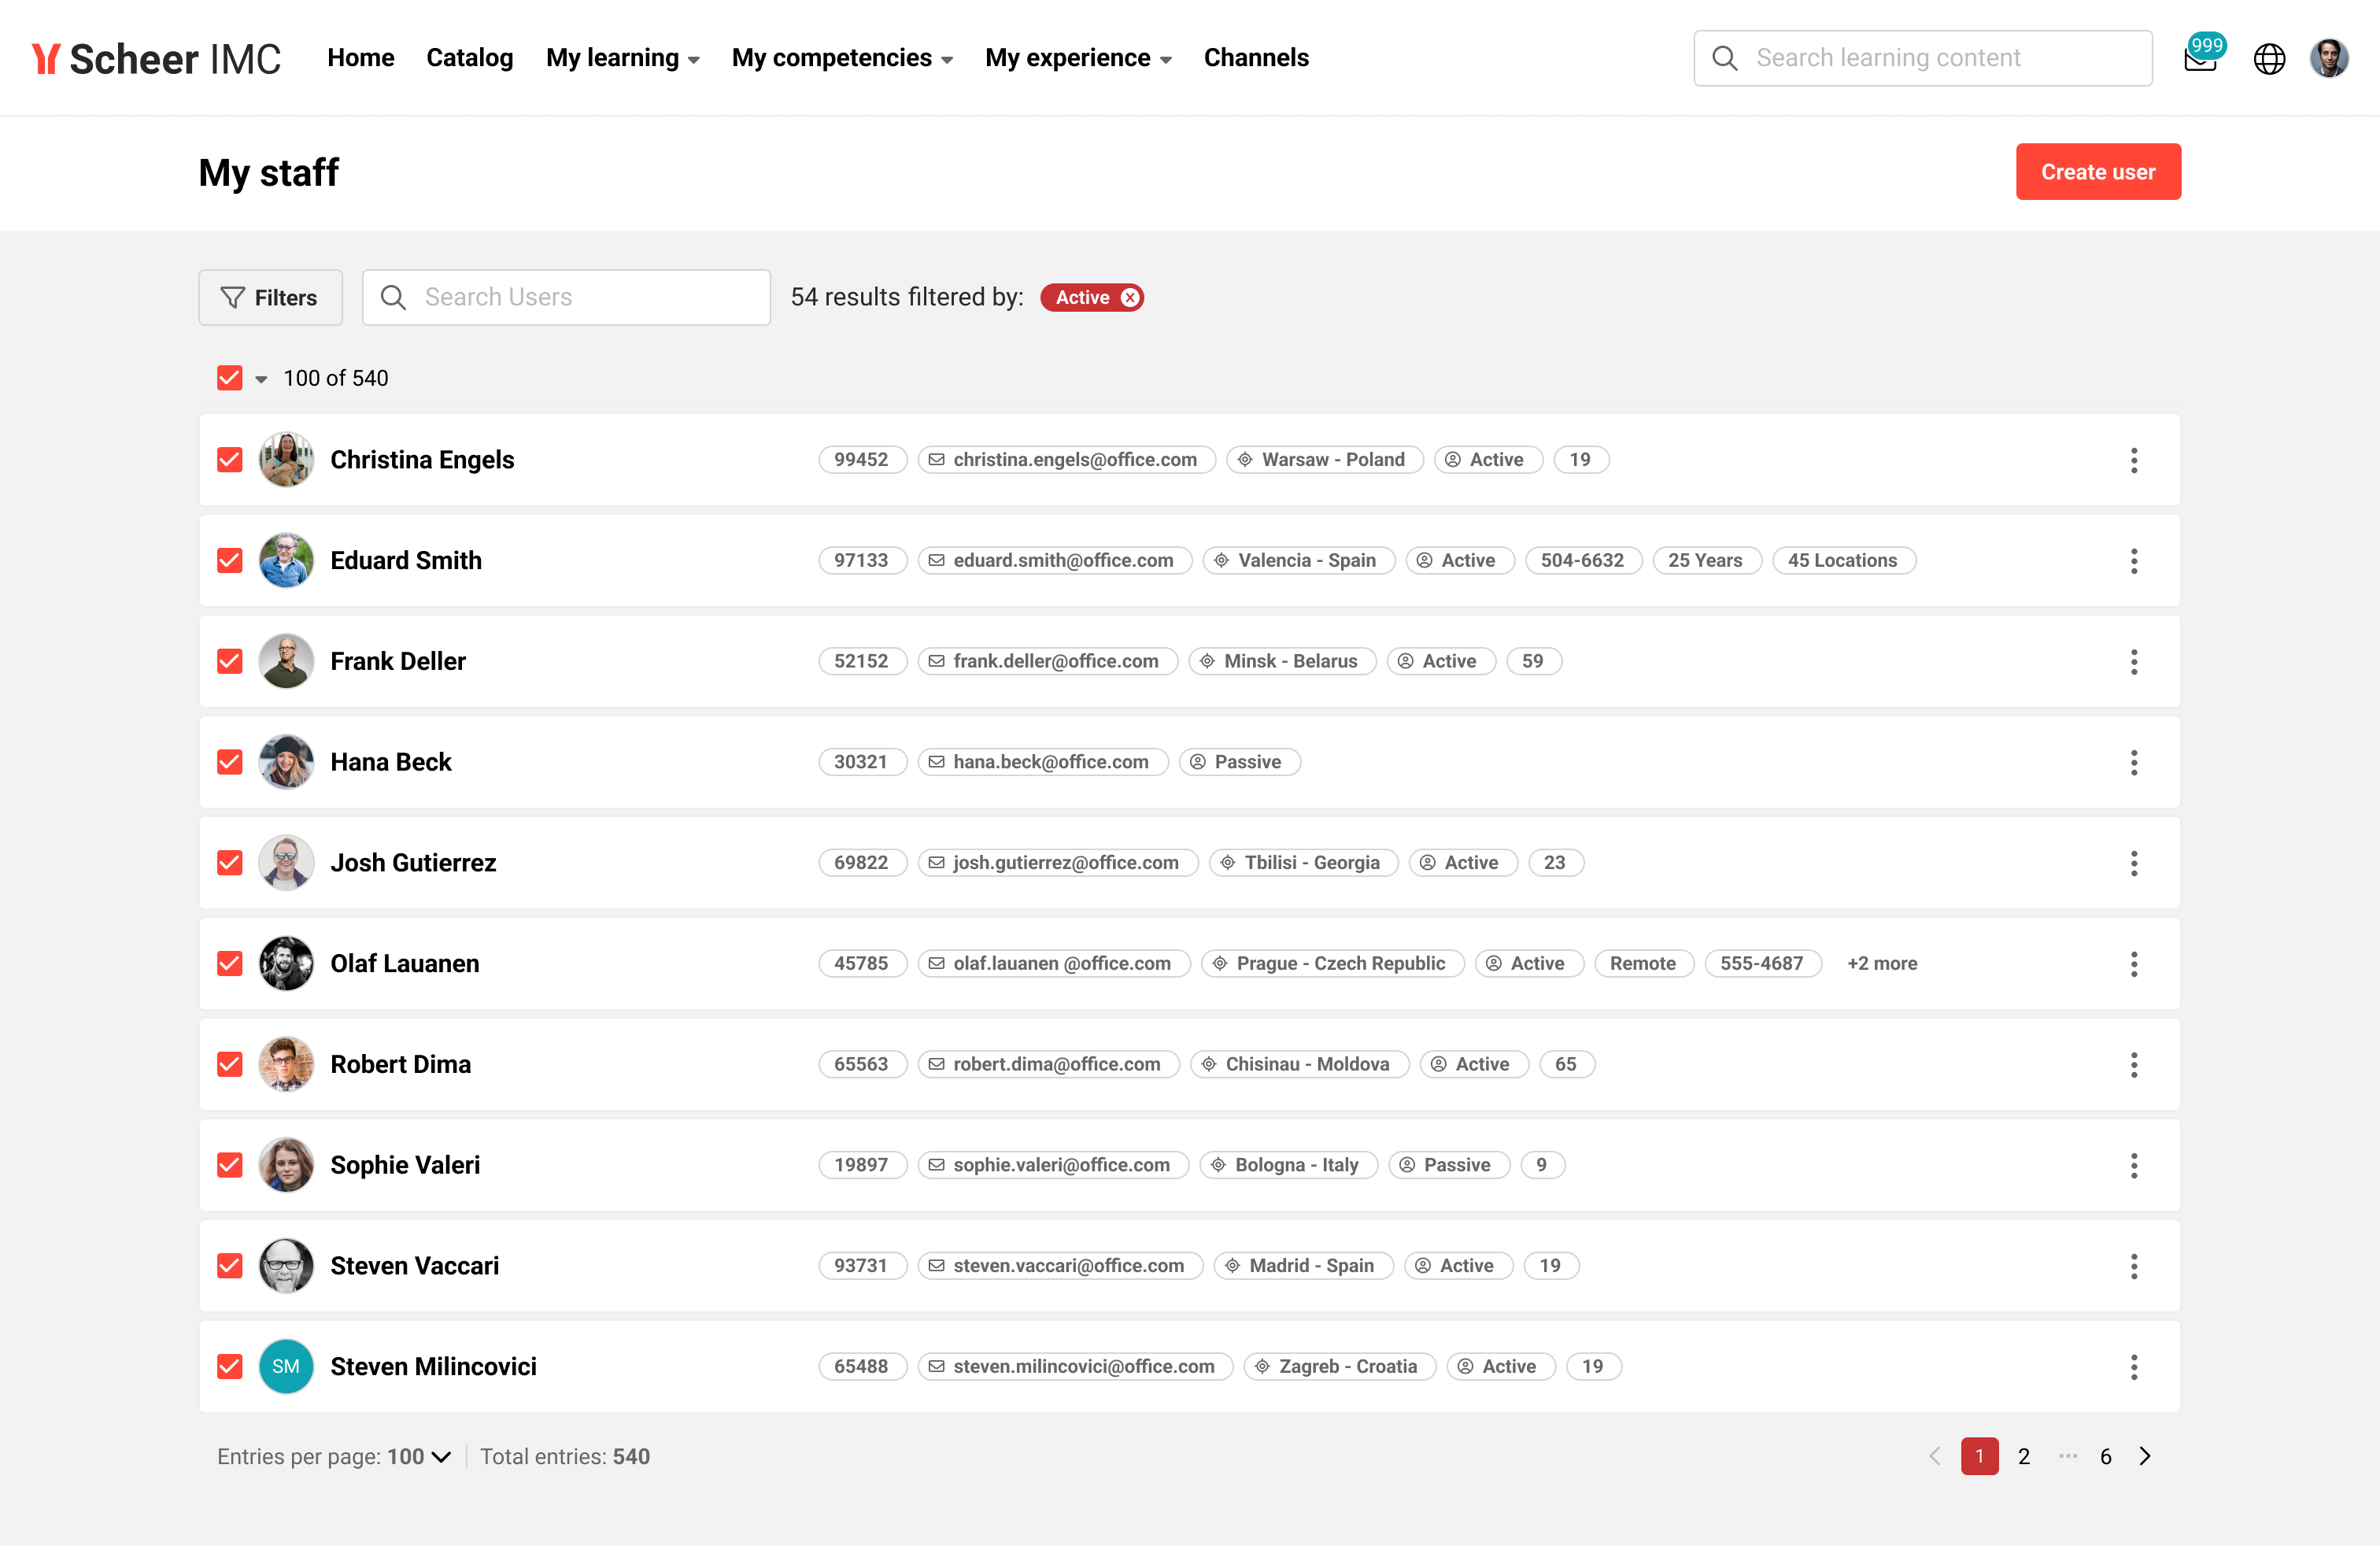Open the user profile avatar menu
This screenshot has width=2380, height=1546.
coord(2329,57)
